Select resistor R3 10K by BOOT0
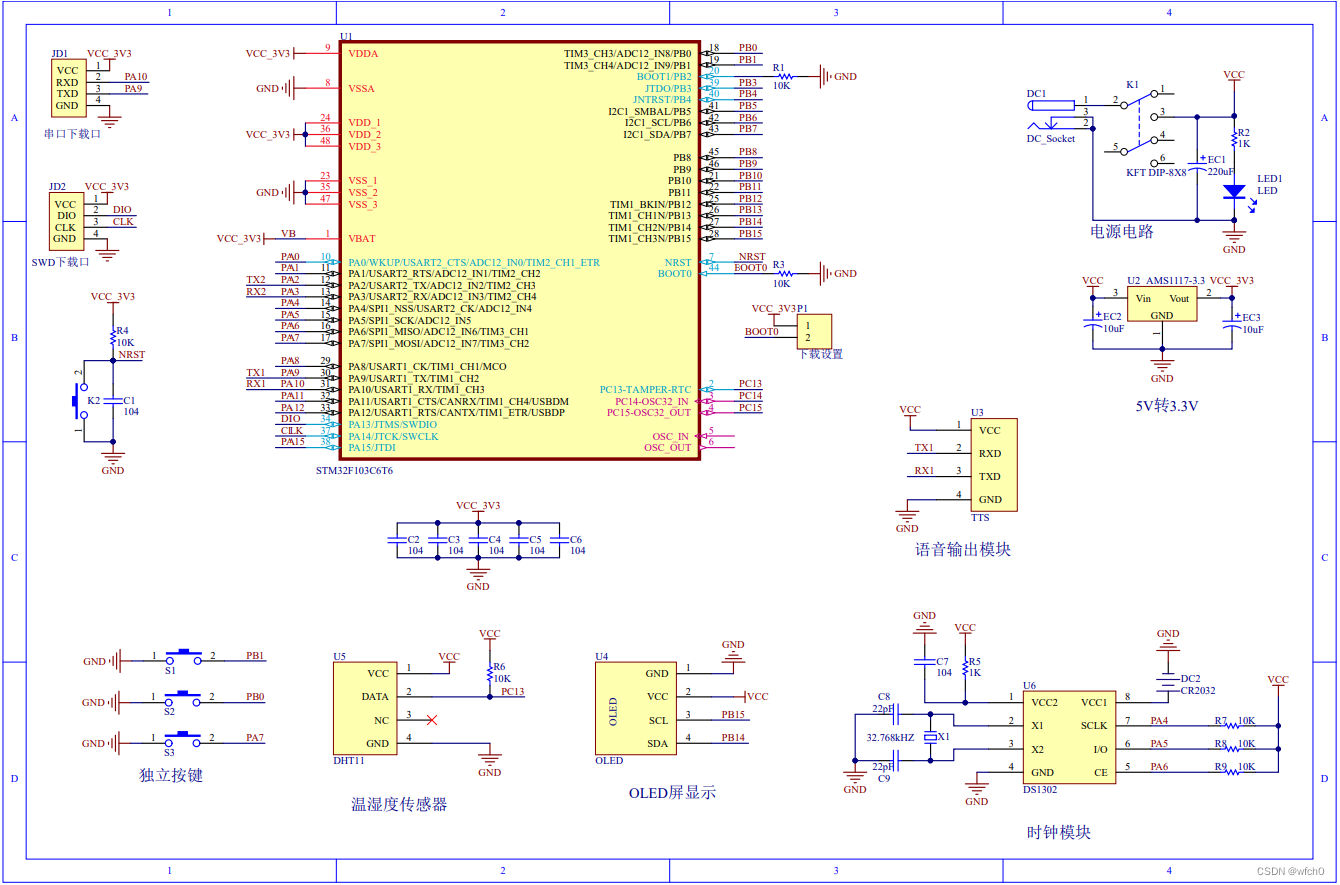 pyautogui.click(x=784, y=273)
